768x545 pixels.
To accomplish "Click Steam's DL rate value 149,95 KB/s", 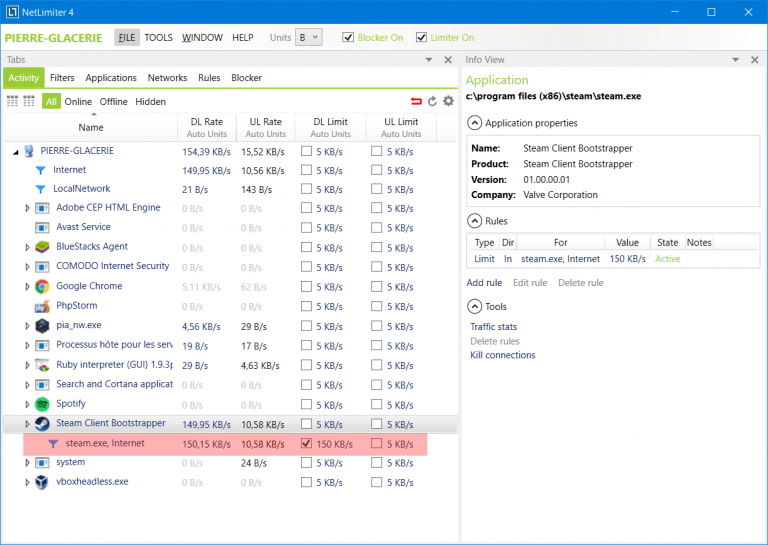I will pyautogui.click(x=206, y=425).
